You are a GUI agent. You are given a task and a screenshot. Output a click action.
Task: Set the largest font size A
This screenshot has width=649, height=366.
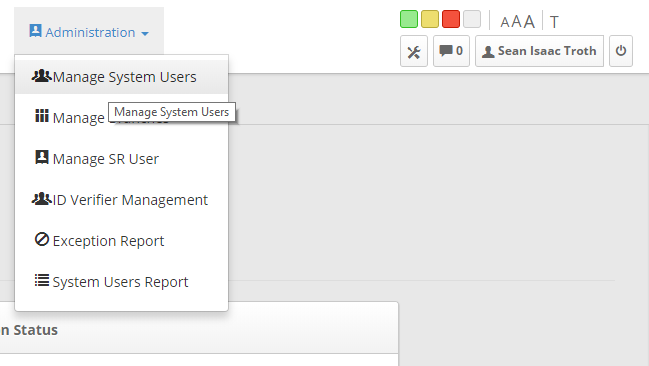point(529,21)
